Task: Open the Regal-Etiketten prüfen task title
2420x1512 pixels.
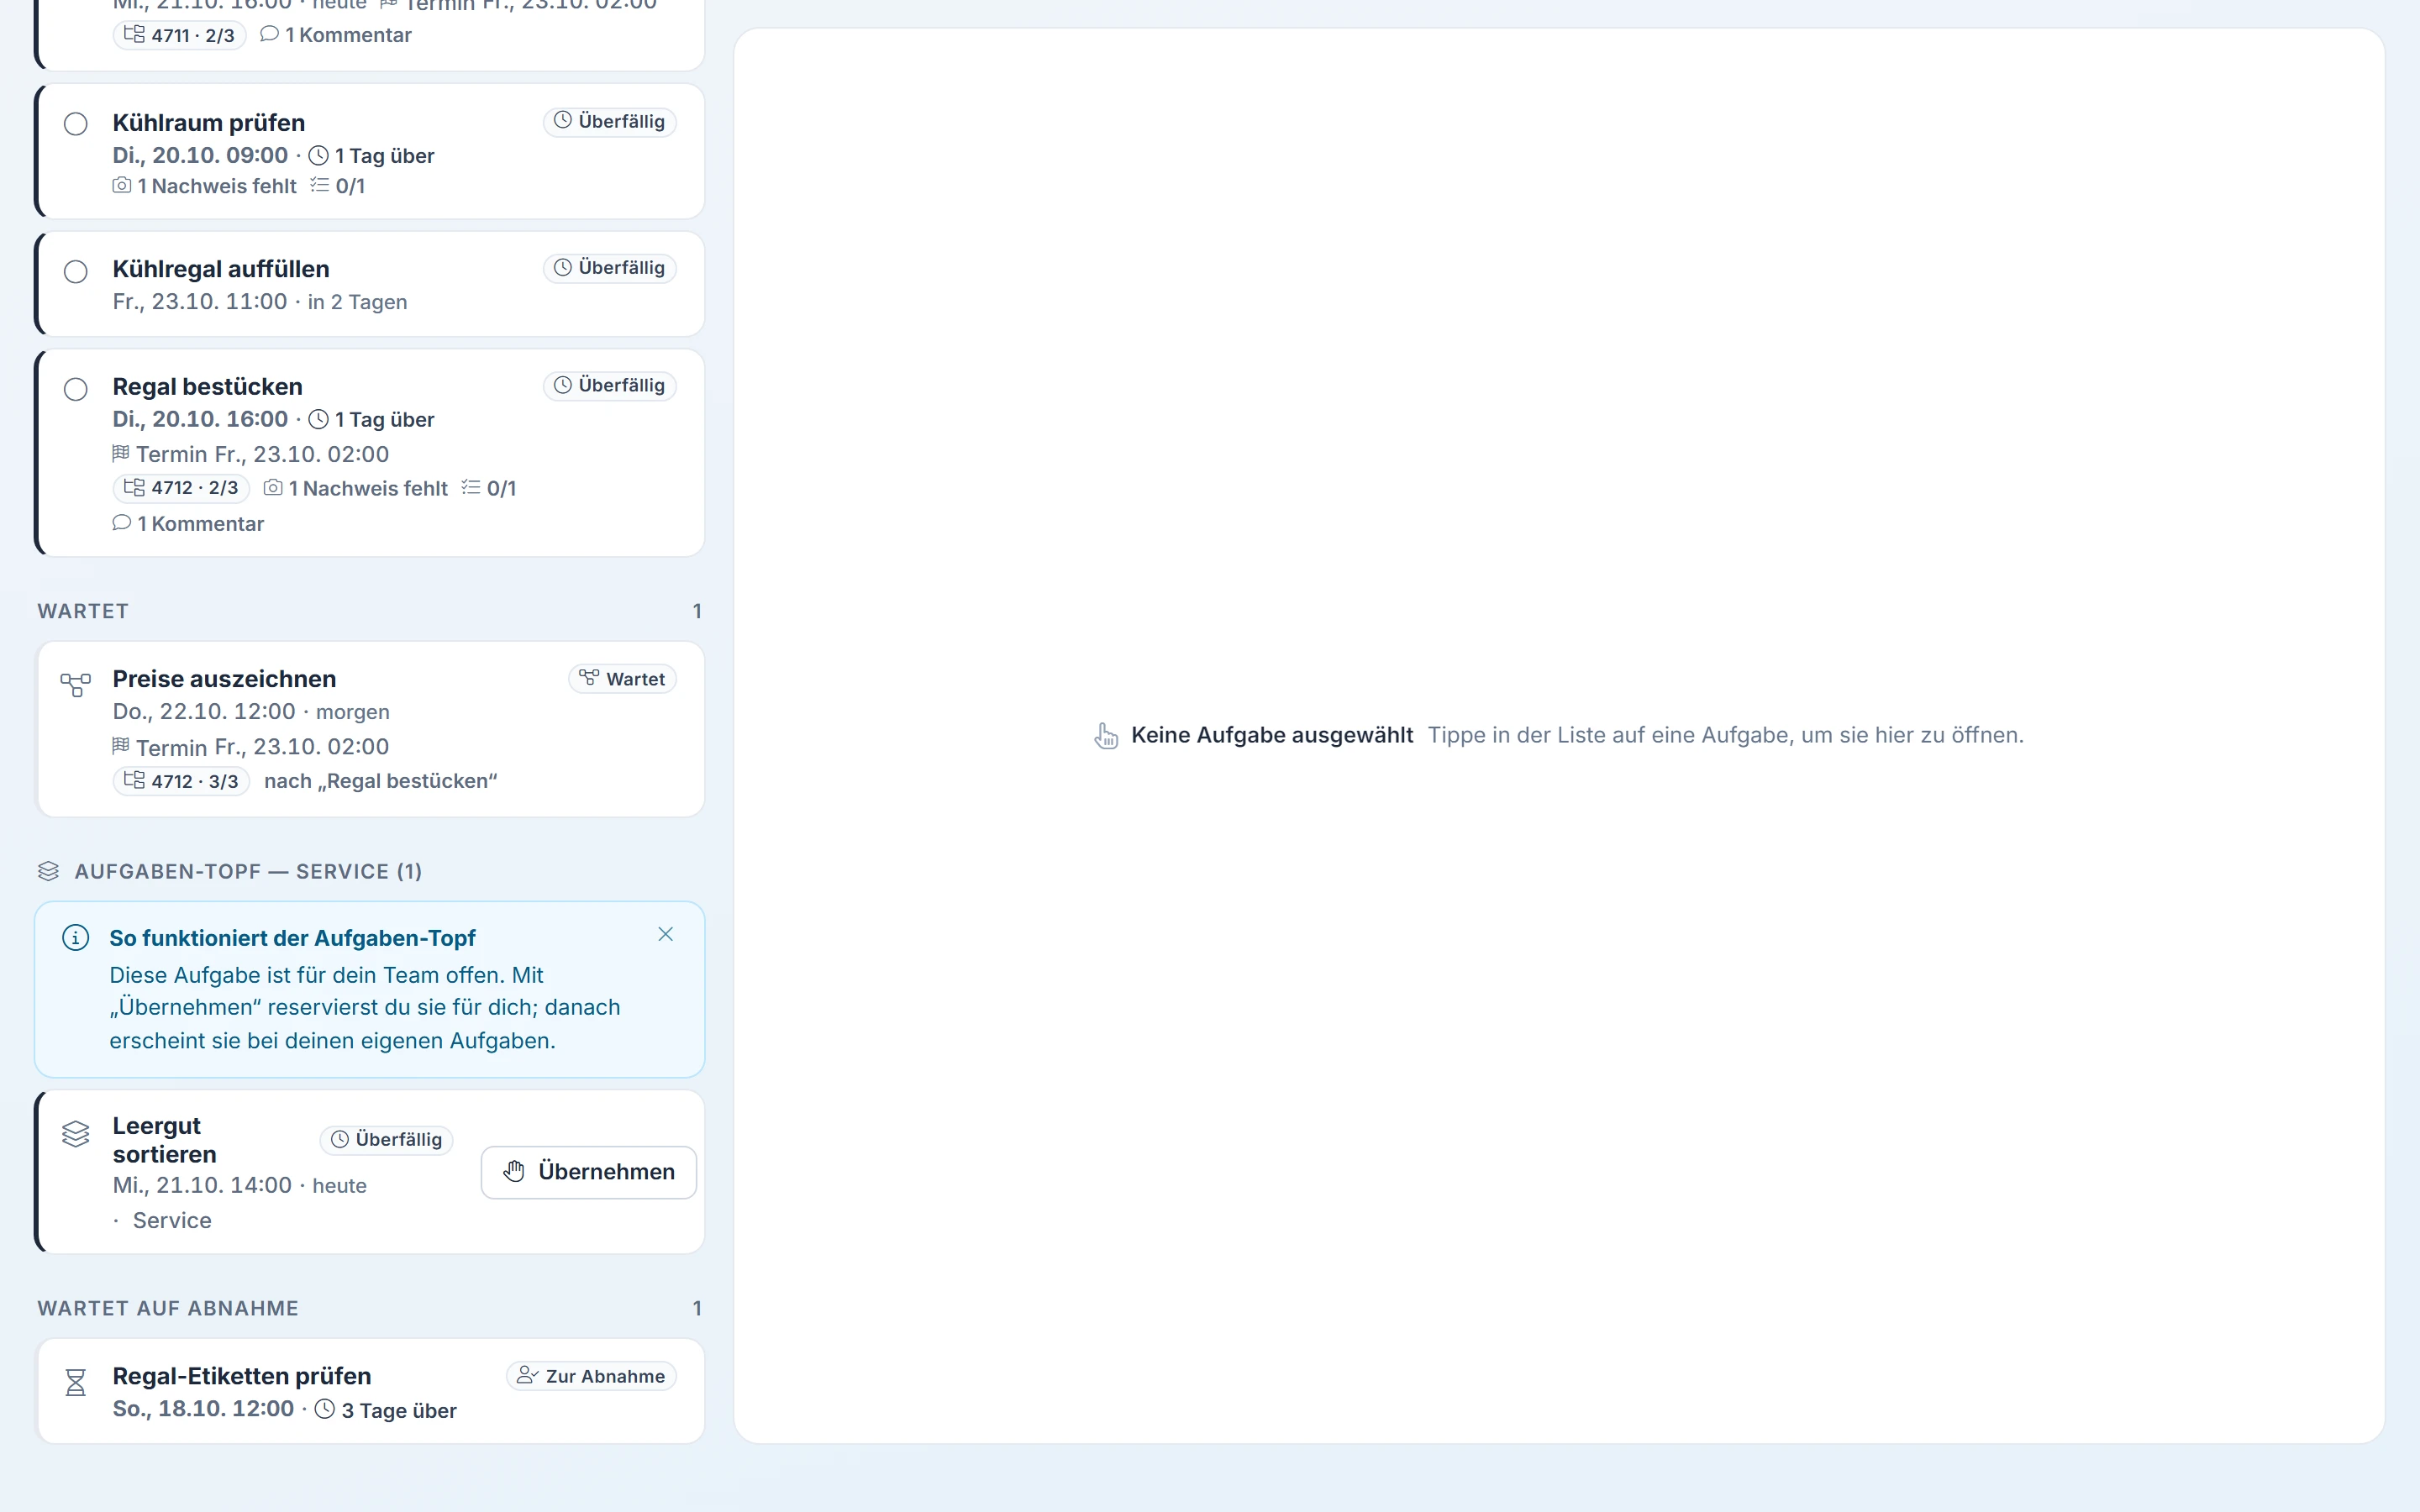Action: [x=242, y=1376]
